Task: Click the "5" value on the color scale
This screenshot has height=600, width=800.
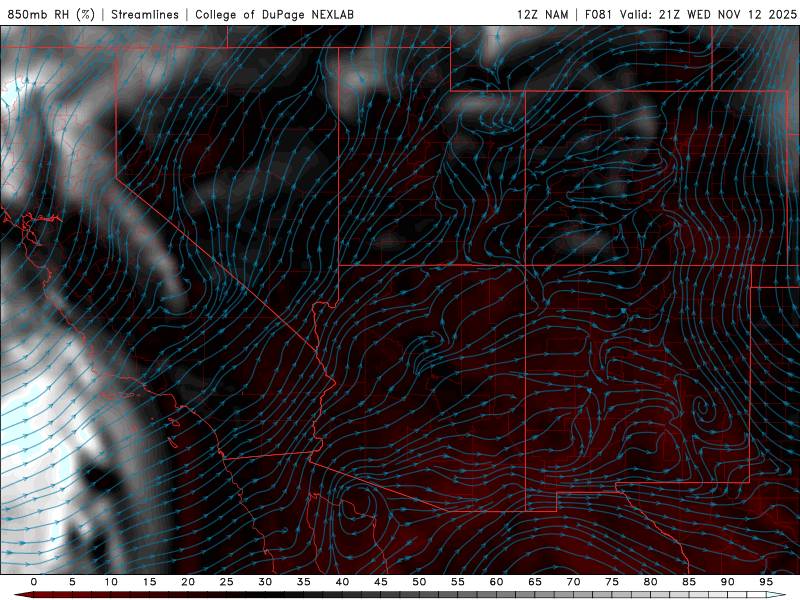Action: 72,582
